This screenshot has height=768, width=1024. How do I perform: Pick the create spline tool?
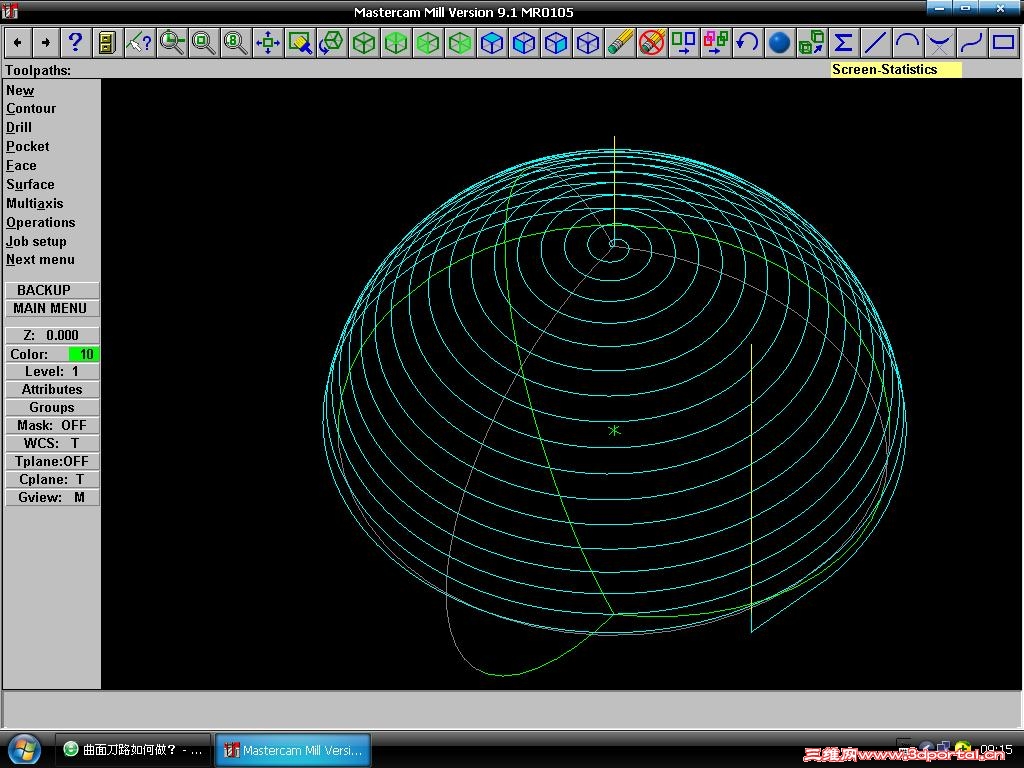[x=971, y=42]
